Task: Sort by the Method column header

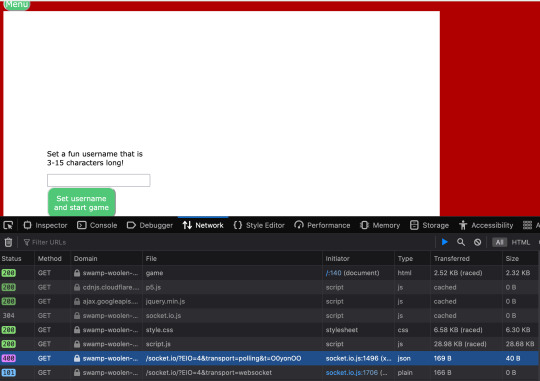Action: [52, 259]
